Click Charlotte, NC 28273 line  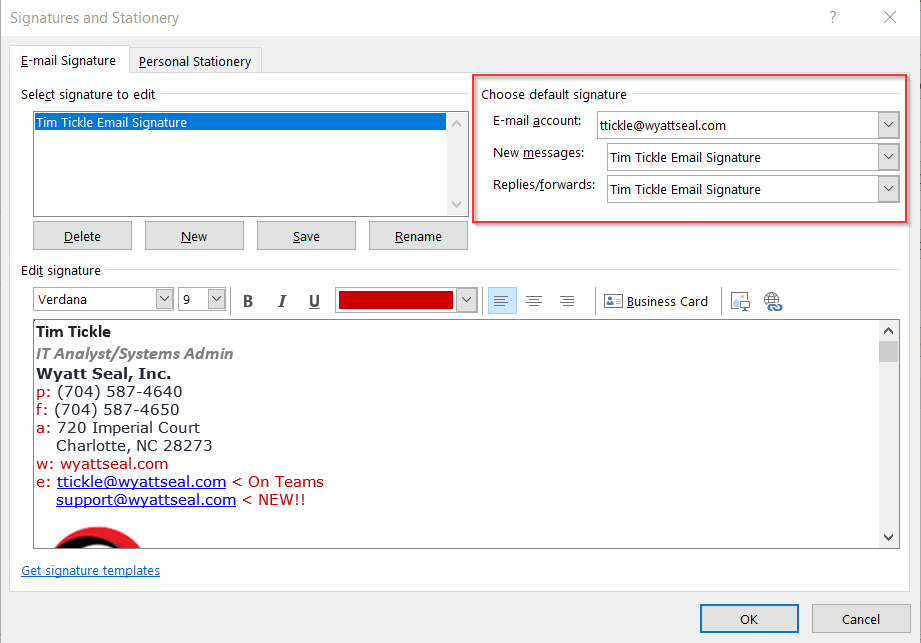[x=134, y=446]
